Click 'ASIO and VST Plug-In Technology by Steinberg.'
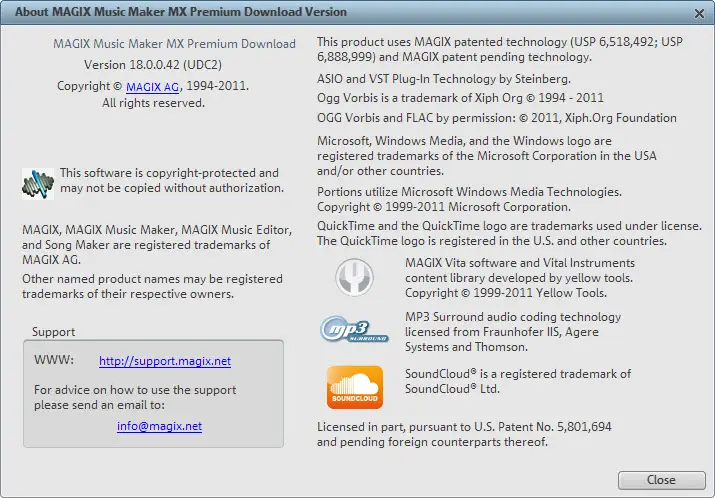The image size is (715, 498). tap(444, 79)
